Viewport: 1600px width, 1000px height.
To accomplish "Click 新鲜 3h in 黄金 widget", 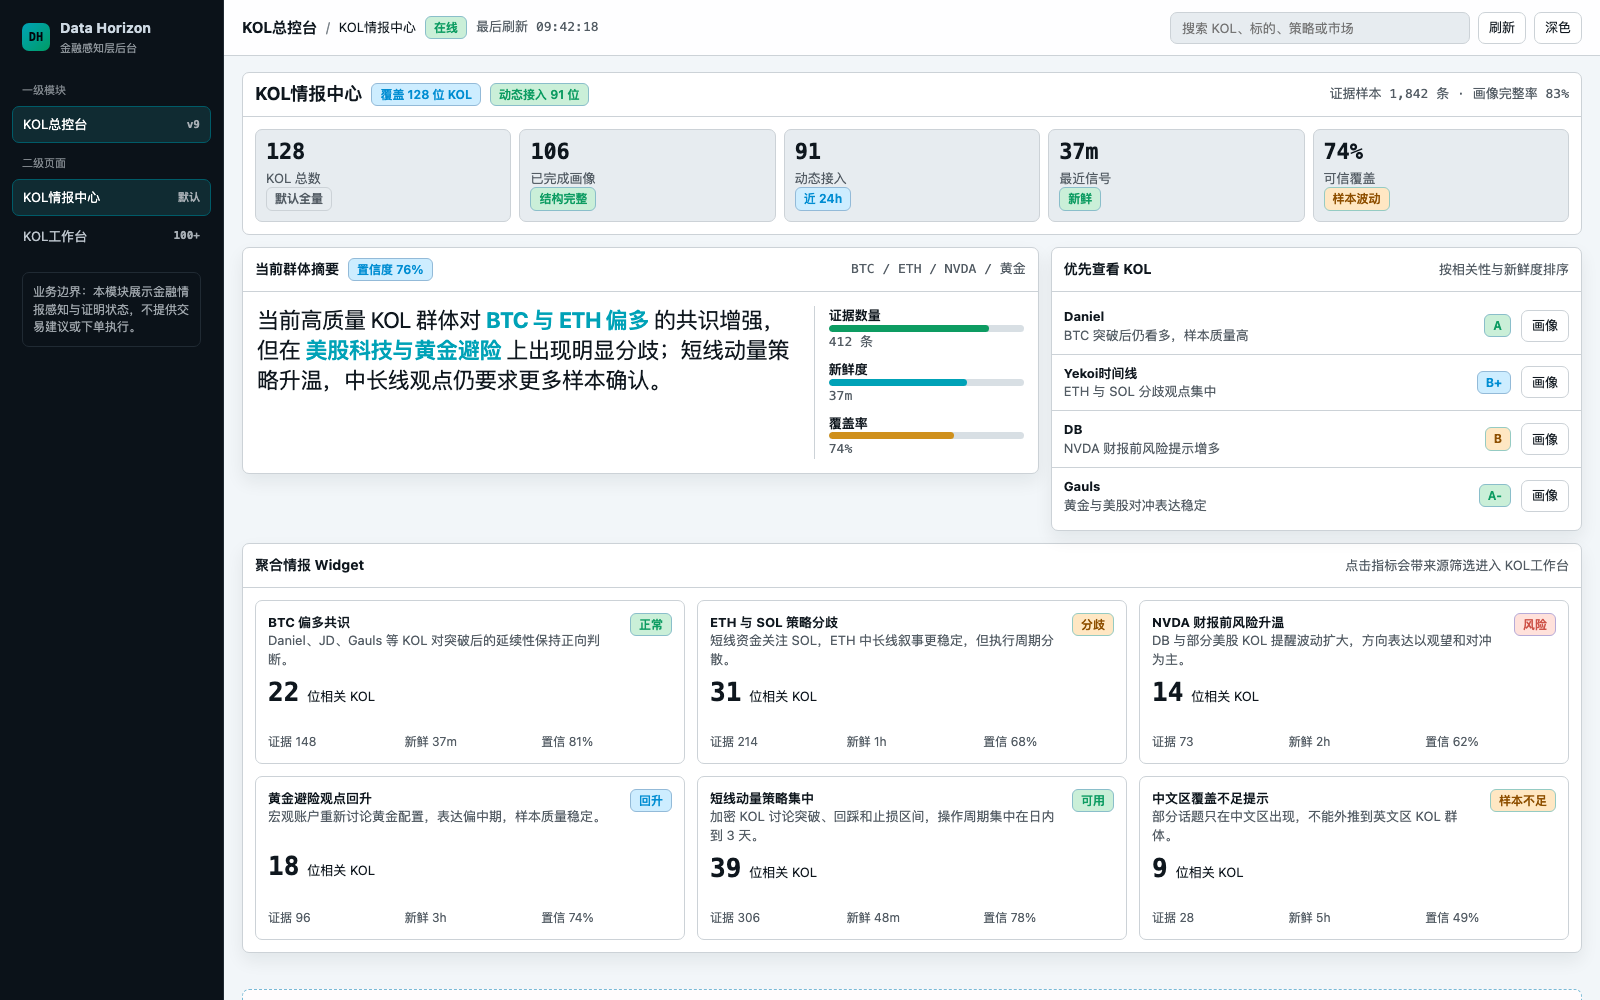I will tap(425, 918).
